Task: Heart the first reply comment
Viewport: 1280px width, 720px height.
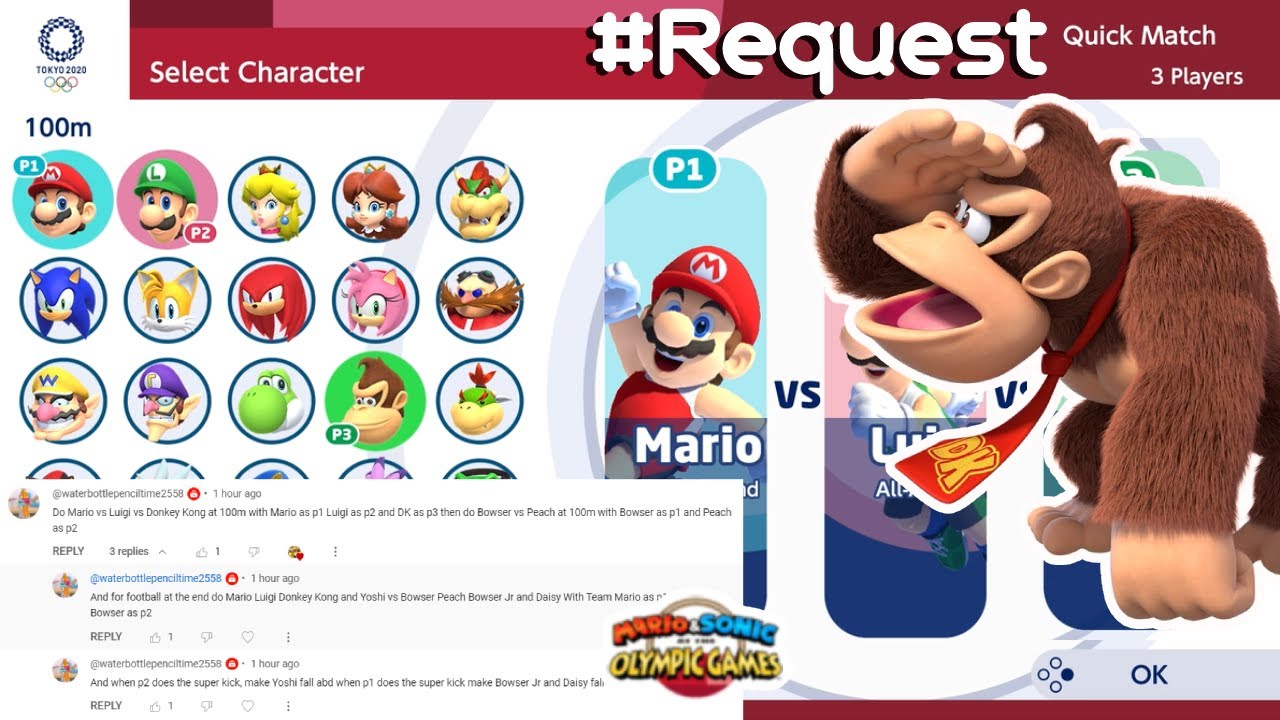Action: [247, 637]
